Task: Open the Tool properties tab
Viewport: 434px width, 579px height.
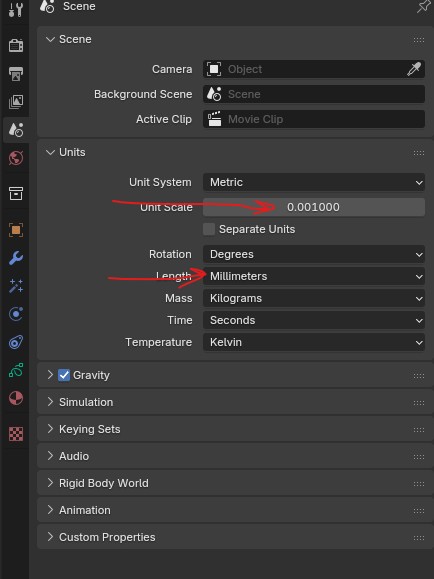Action: point(16,10)
